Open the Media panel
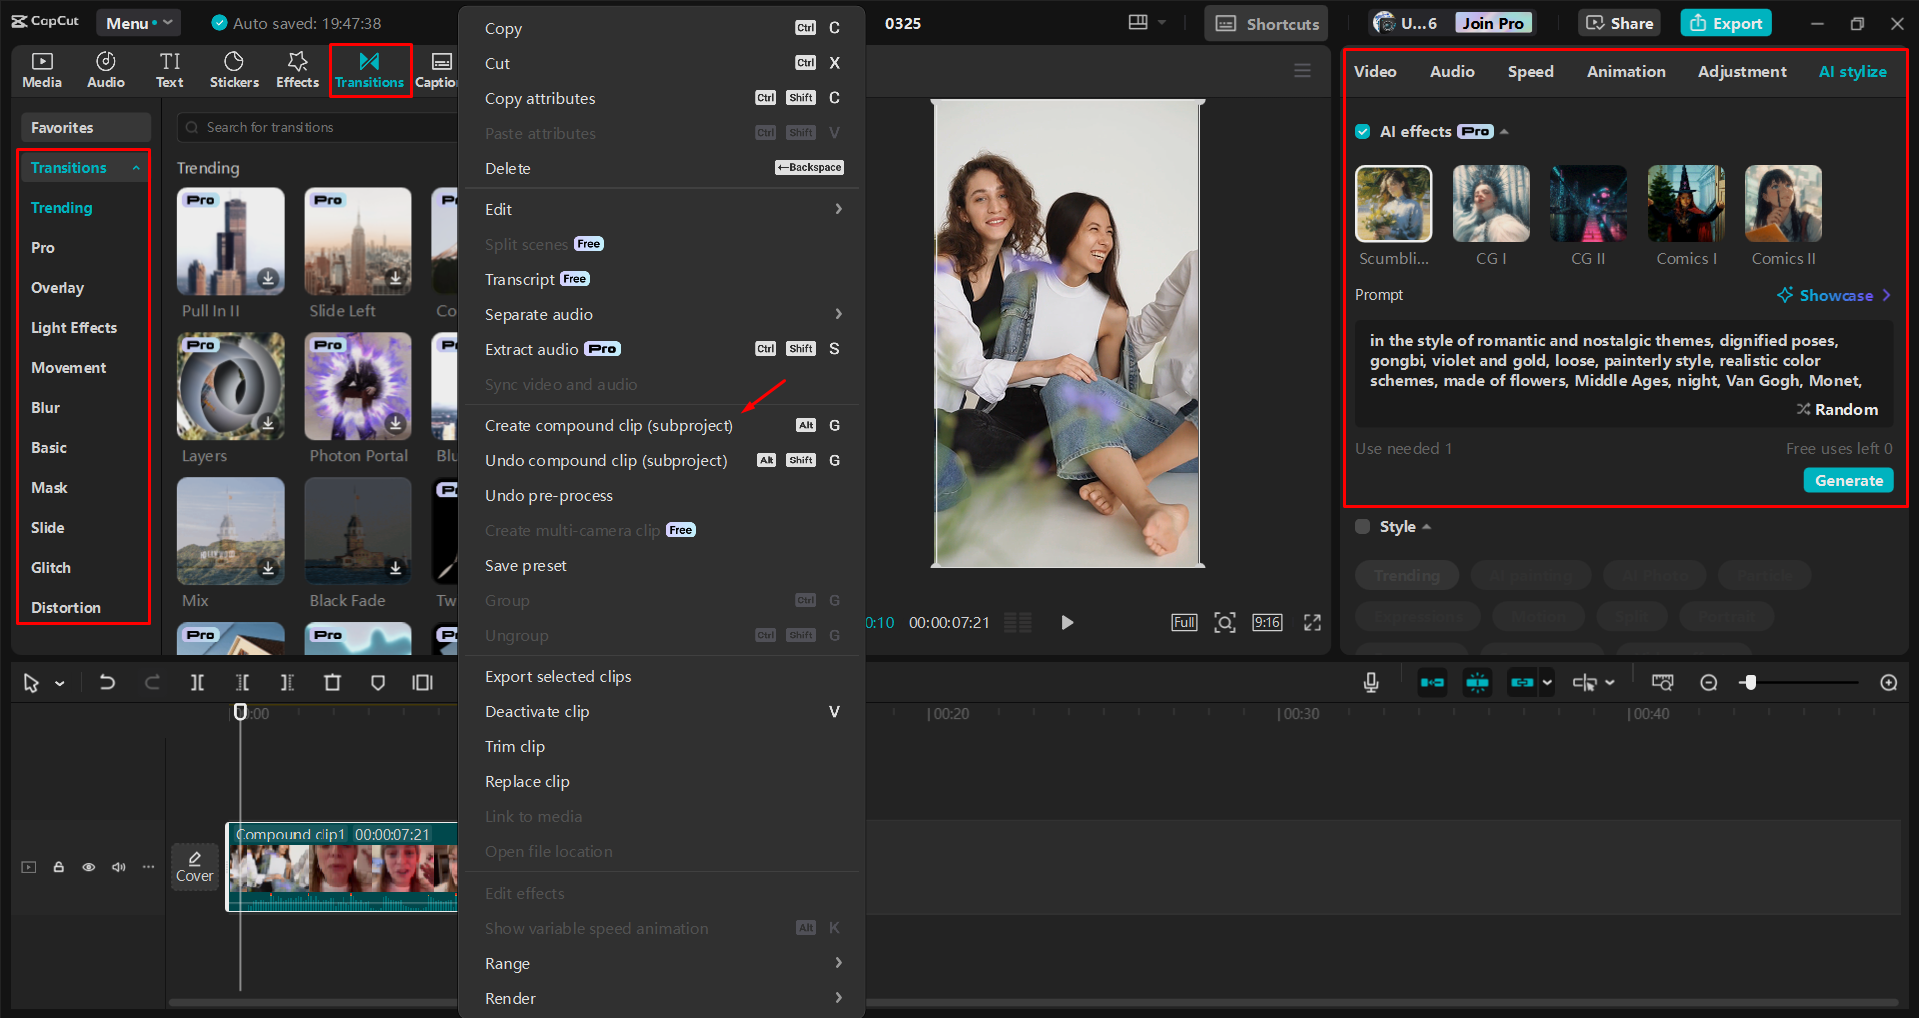1919x1018 pixels. point(41,69)
